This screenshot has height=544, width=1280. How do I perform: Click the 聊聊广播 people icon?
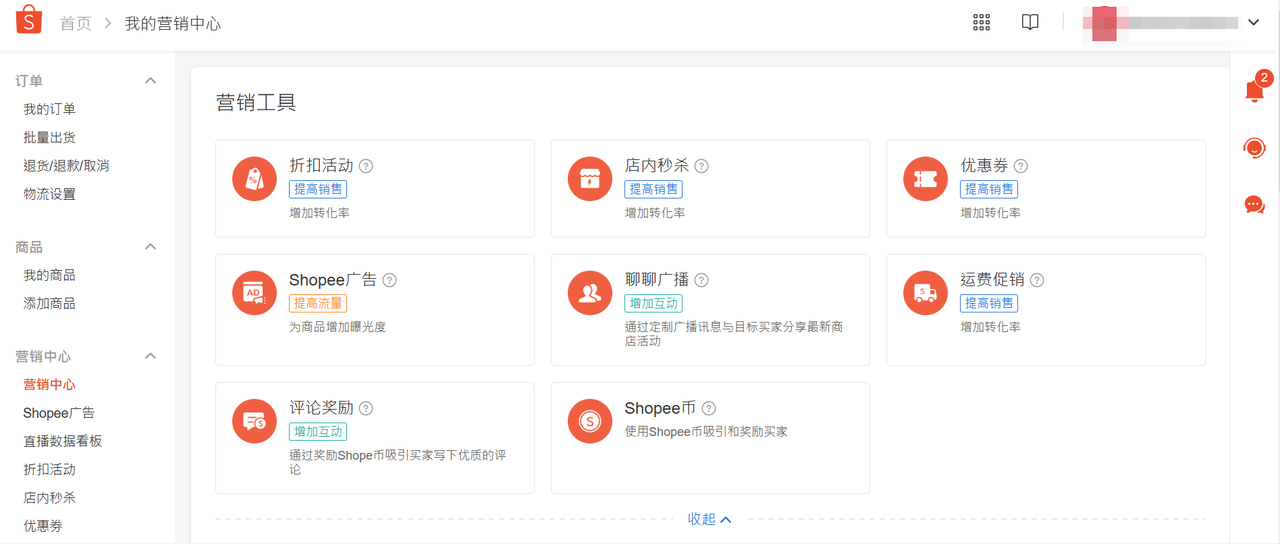(590, 293)
